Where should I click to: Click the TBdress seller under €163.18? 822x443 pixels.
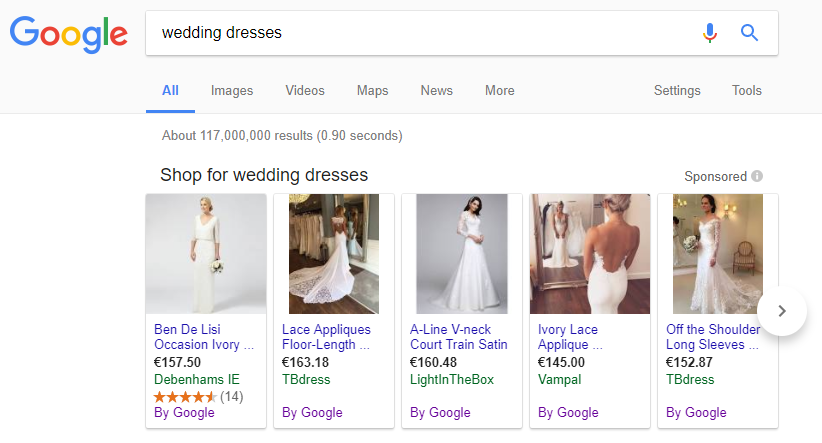click(306, 379)
